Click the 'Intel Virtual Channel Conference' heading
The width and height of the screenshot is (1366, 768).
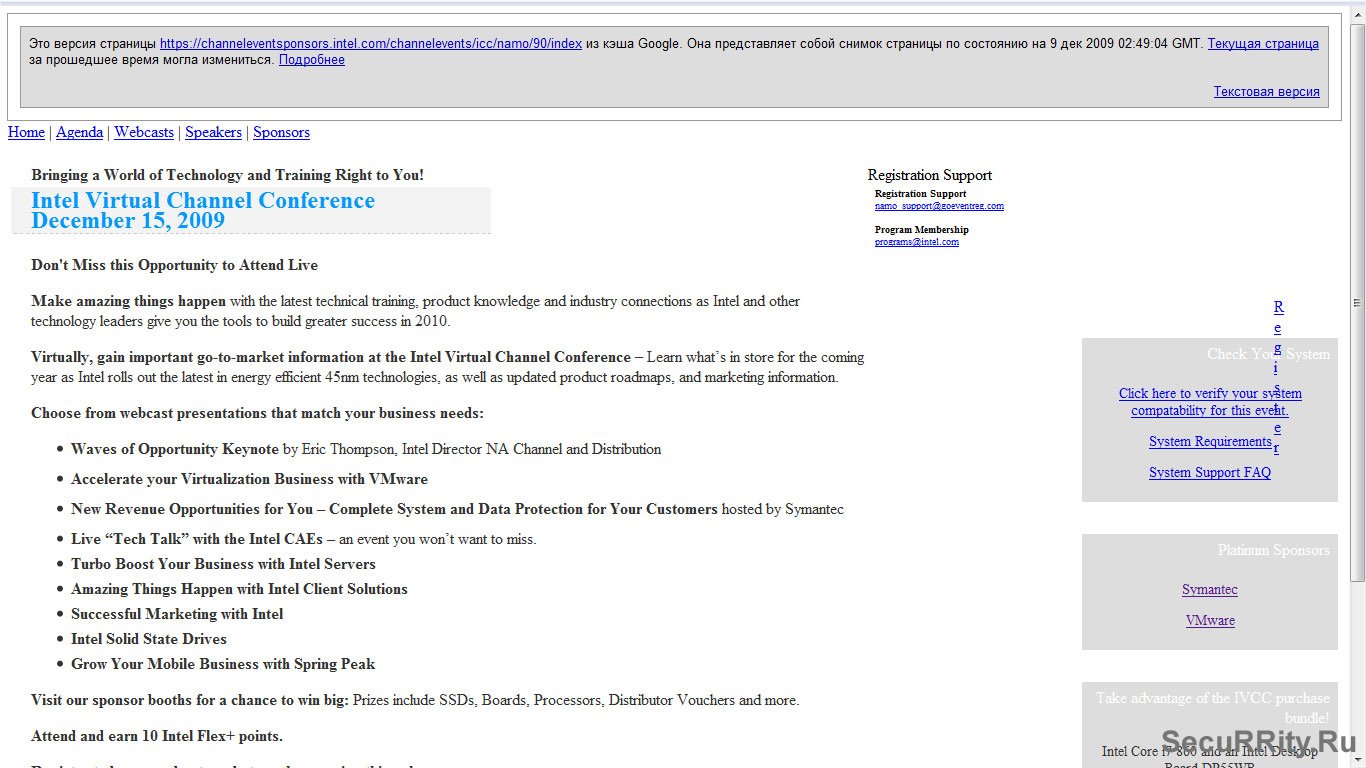click(x=203, y=200)
